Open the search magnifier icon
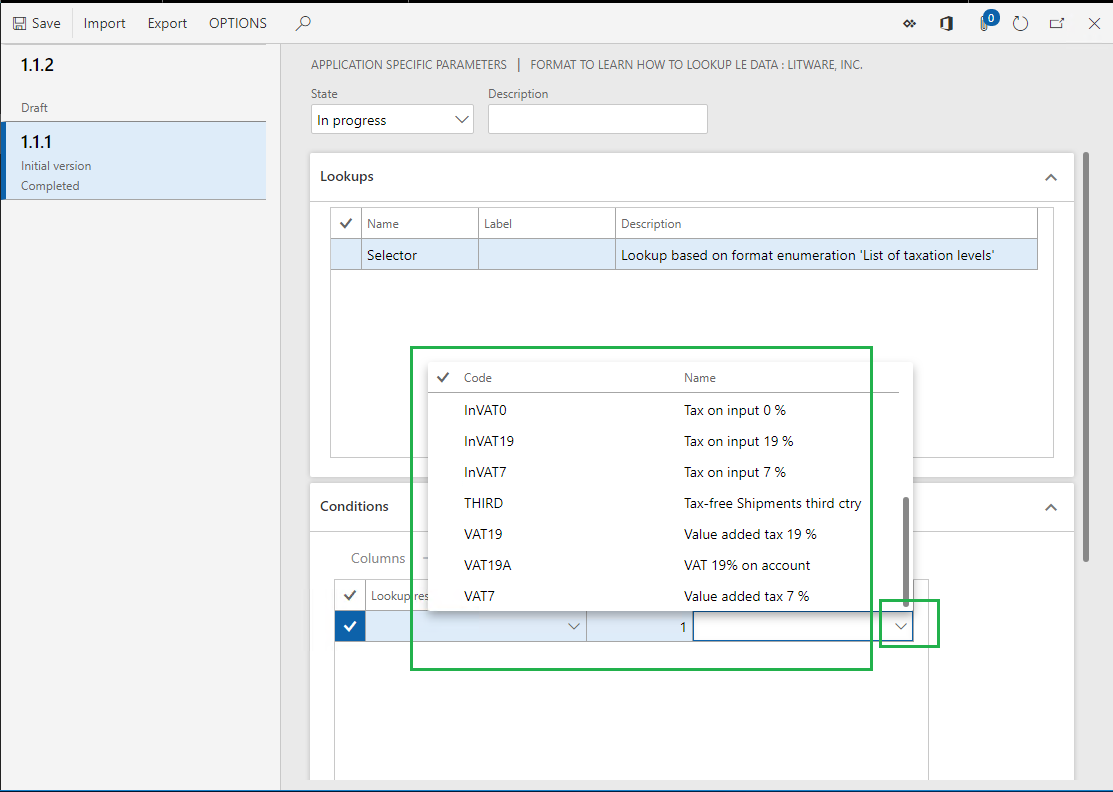 (x=302, y=22)
